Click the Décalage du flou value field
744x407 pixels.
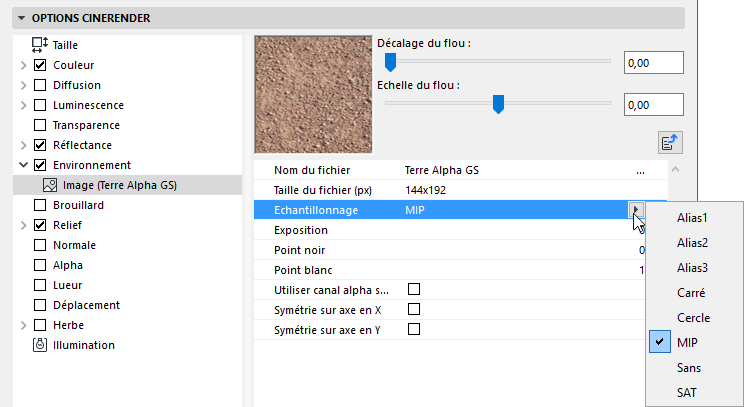(653, 63)
